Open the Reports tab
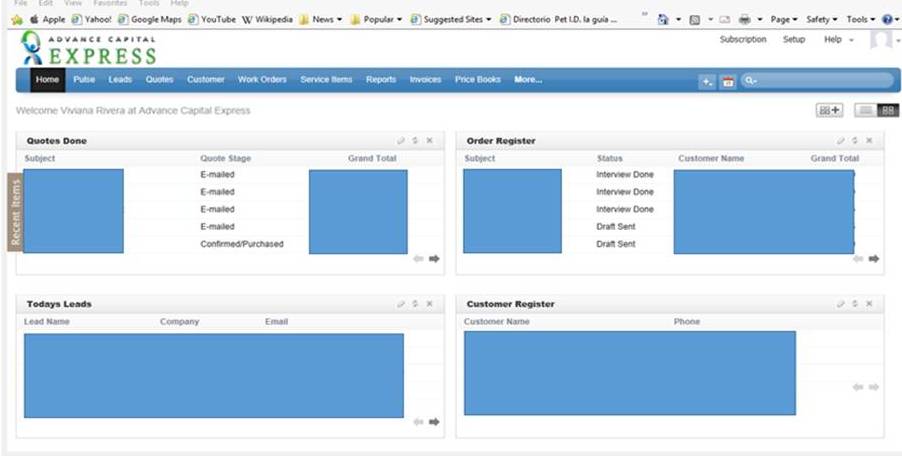This screenshot has height=456, width=902. (381, 80)
